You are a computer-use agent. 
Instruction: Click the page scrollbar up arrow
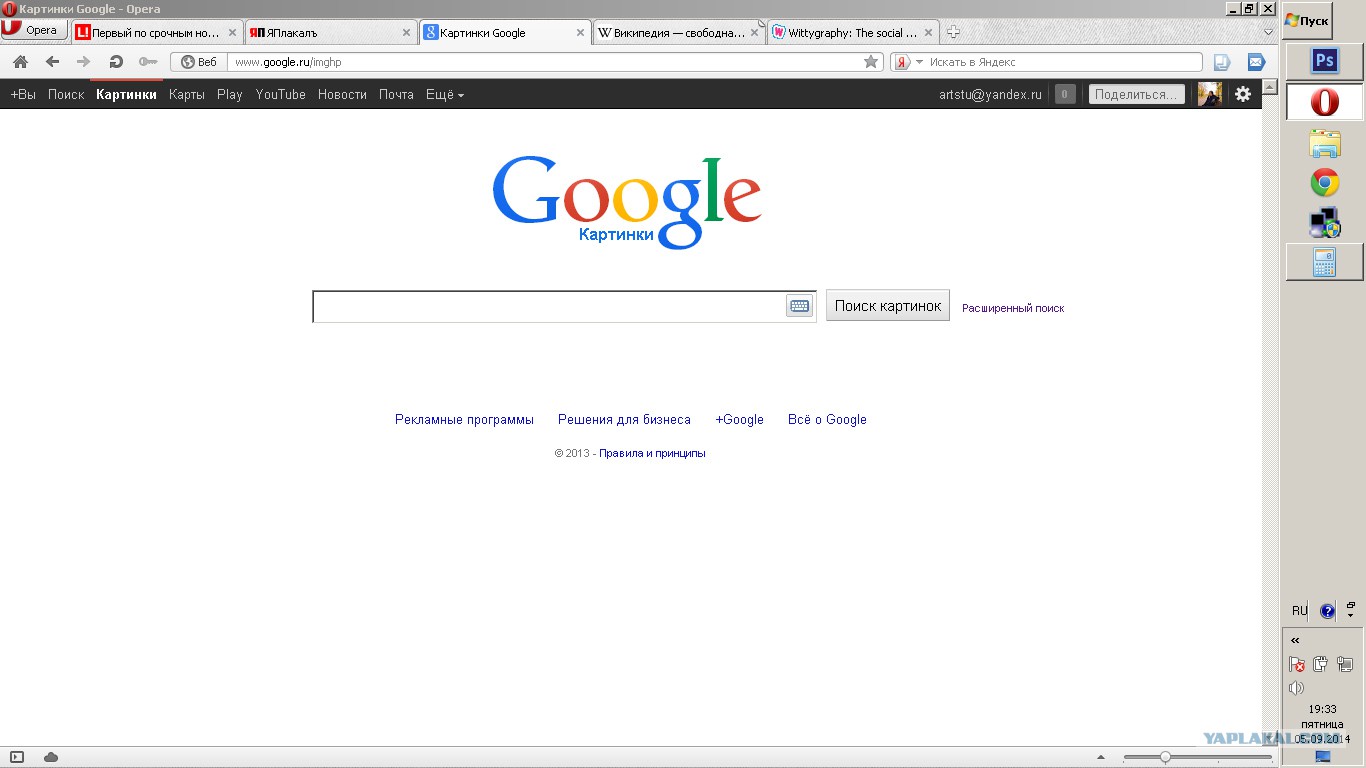point(1270,87)
